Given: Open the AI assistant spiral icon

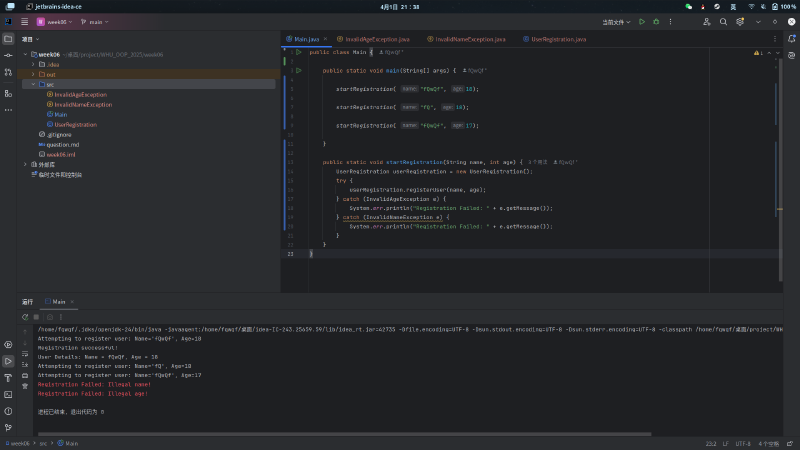Looking at the screenshot, I should [x=791, y=55].
